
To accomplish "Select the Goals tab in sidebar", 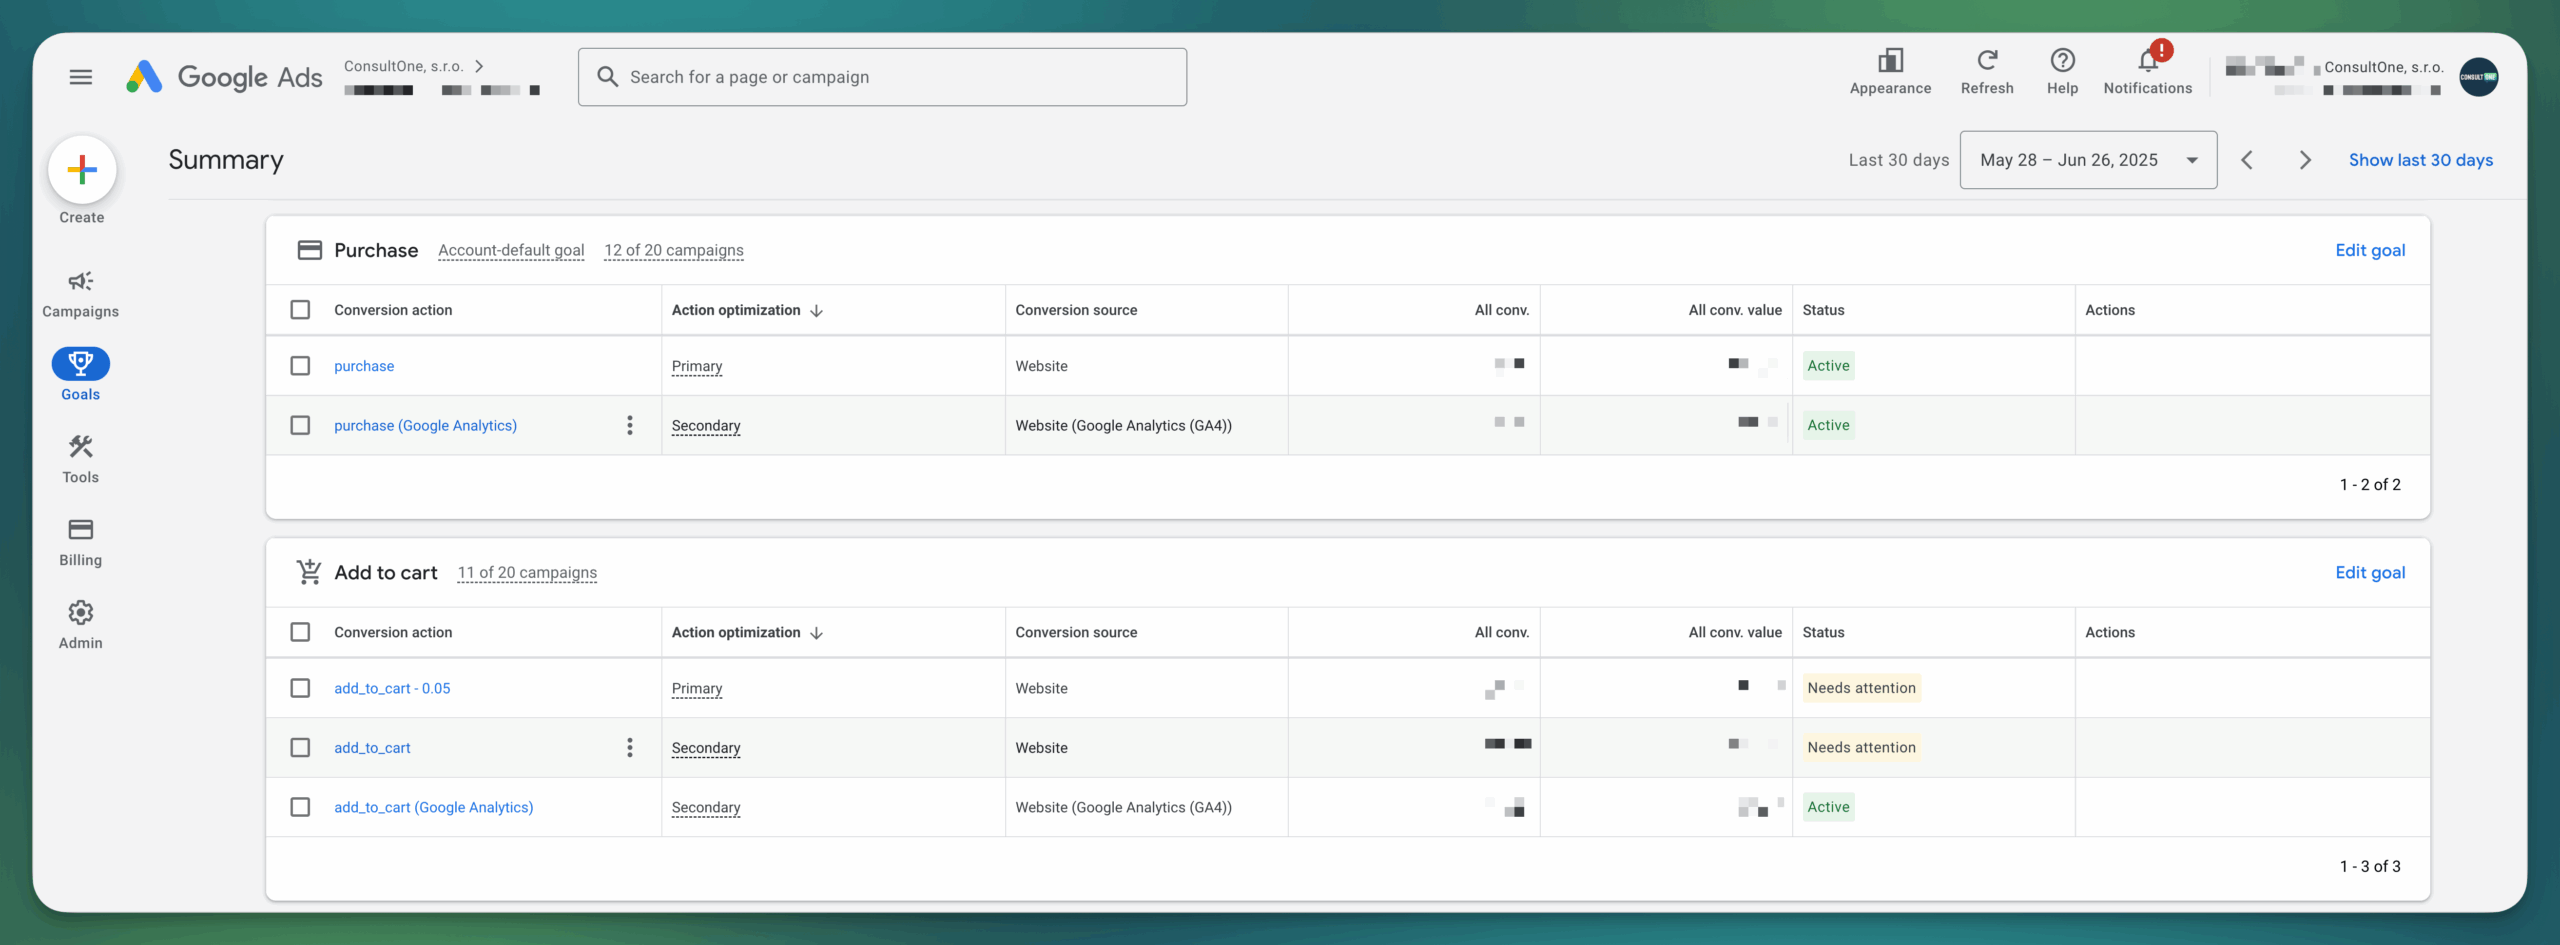I will 81,375.
